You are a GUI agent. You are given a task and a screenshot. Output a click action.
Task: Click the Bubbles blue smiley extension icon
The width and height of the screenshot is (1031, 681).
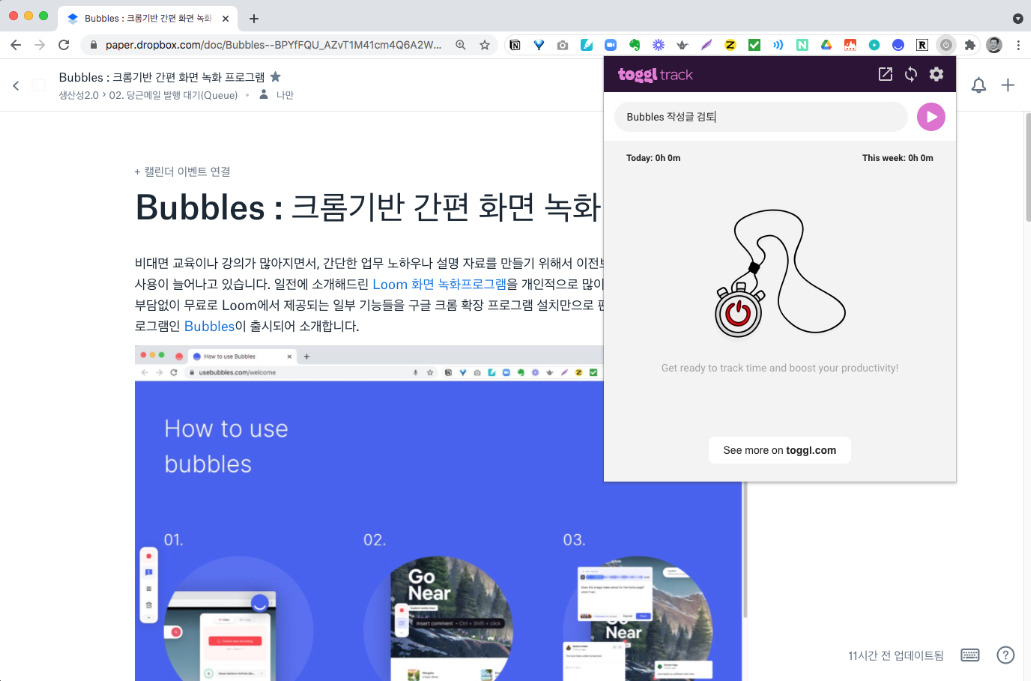coord(898,45)
